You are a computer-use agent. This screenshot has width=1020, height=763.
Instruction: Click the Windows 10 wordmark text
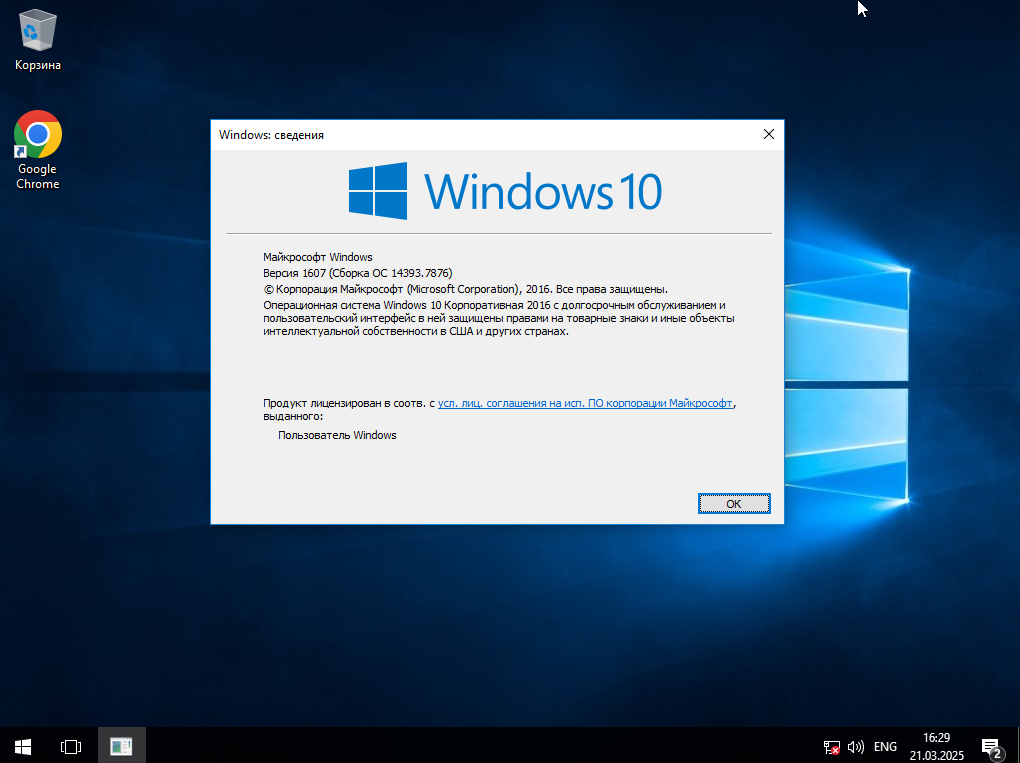tap(543, 190)
